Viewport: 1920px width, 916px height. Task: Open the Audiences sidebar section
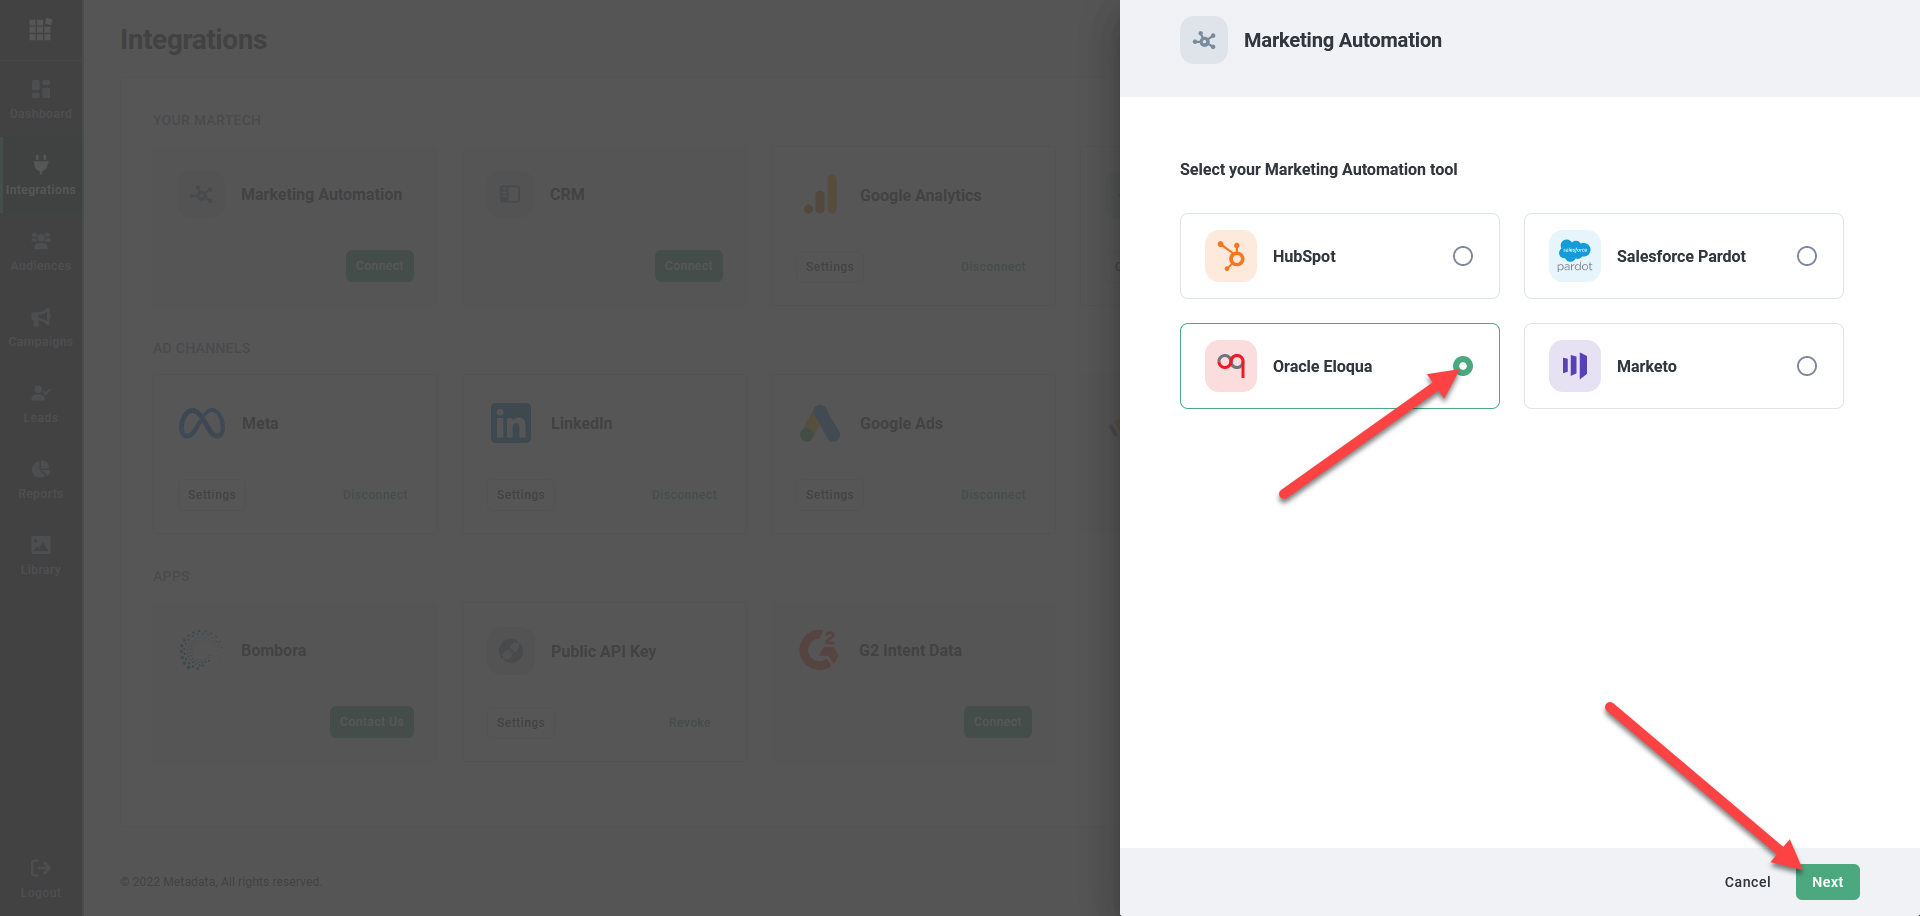41,251
